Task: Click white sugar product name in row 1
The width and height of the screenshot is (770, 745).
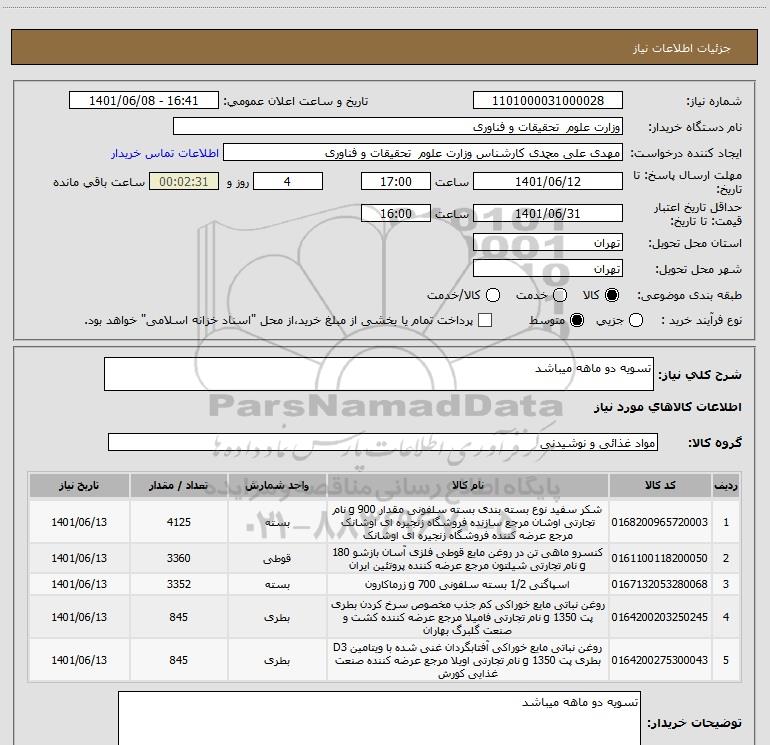Action: click(468, 522)
